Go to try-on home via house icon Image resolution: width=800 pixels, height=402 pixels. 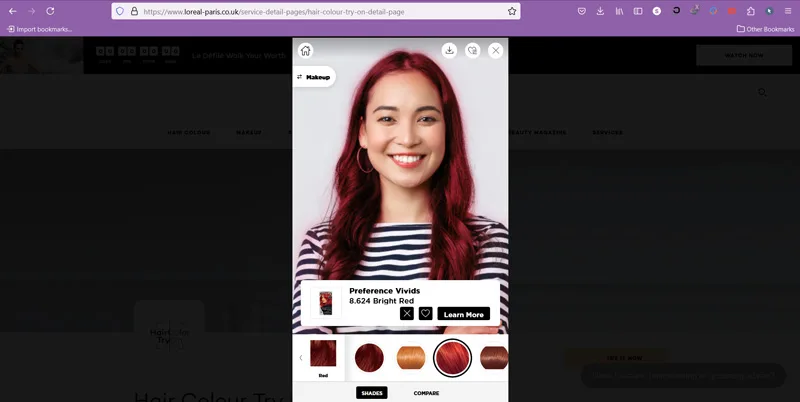point(305,51)
